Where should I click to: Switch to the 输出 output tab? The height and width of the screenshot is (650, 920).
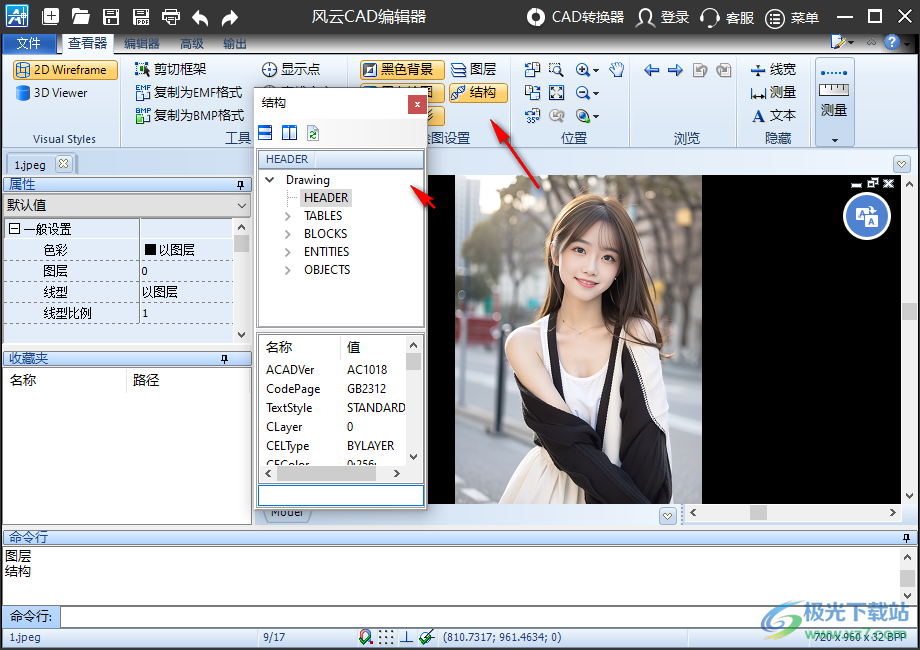[235, 43]
